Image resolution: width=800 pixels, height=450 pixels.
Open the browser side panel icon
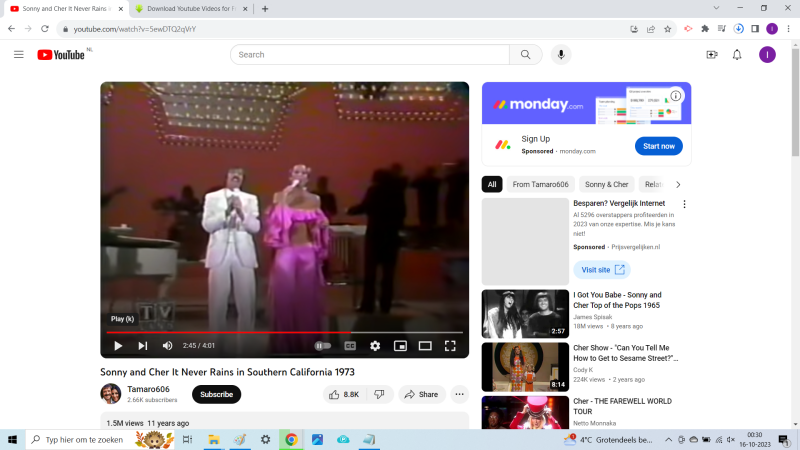click(755, 29)
